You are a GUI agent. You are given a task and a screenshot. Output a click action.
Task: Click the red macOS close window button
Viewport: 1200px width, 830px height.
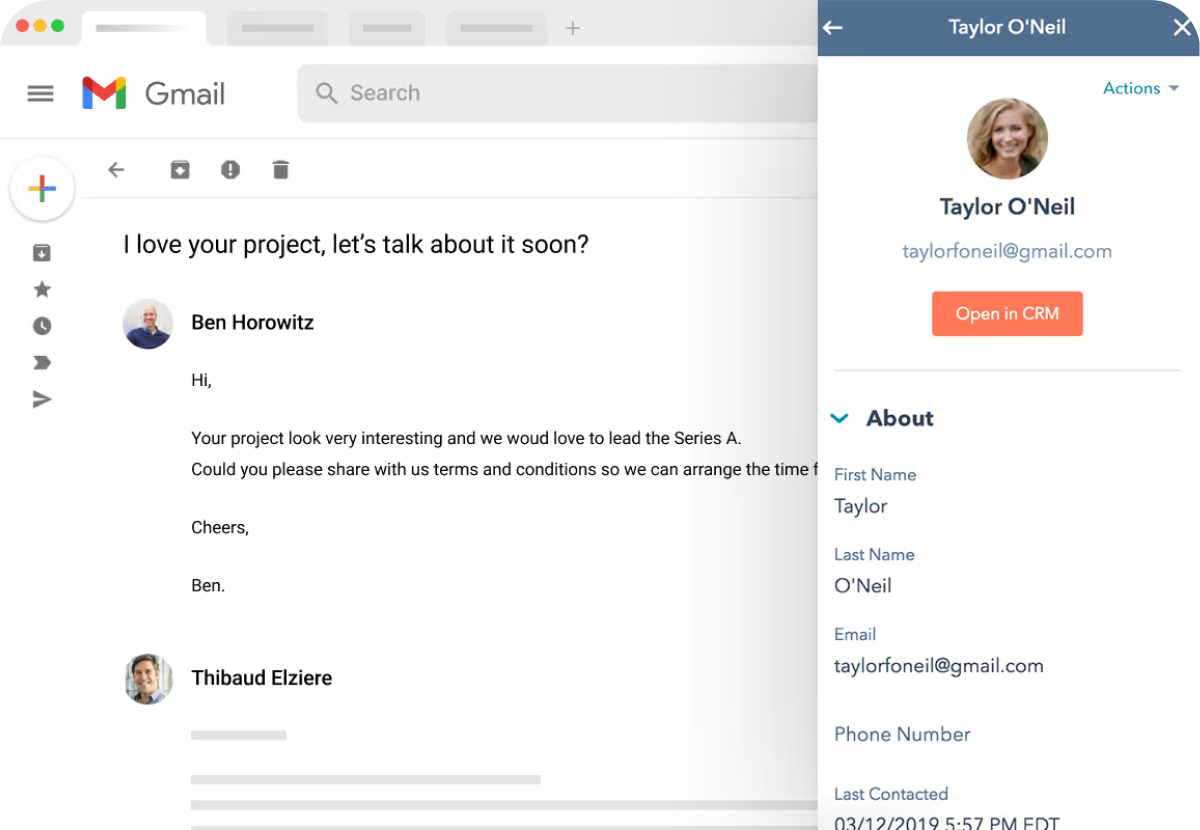click(23, 26)
